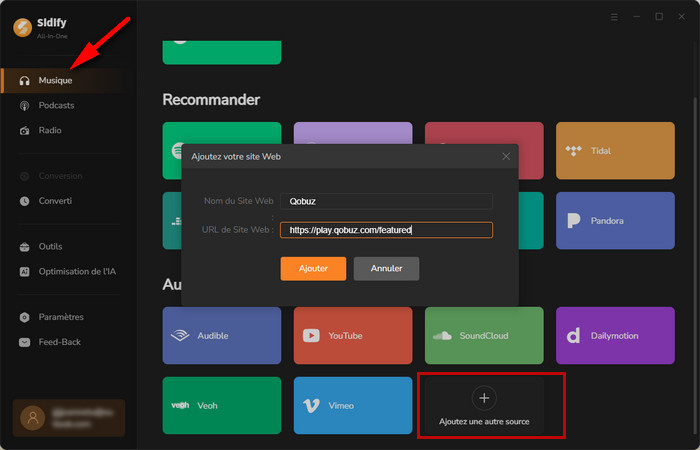Open the hamburger menu in title bar
The image size is (700, 450).
pyautogui.click(x=614, y=17)
